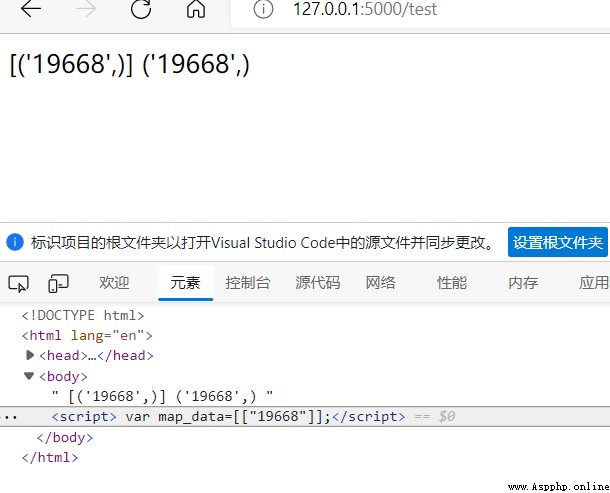Click the address bar URL 127.0.0.1:5000/test
Image resolution: width=610 pixels, height=493 pixels.
click(x=365, y=9)
